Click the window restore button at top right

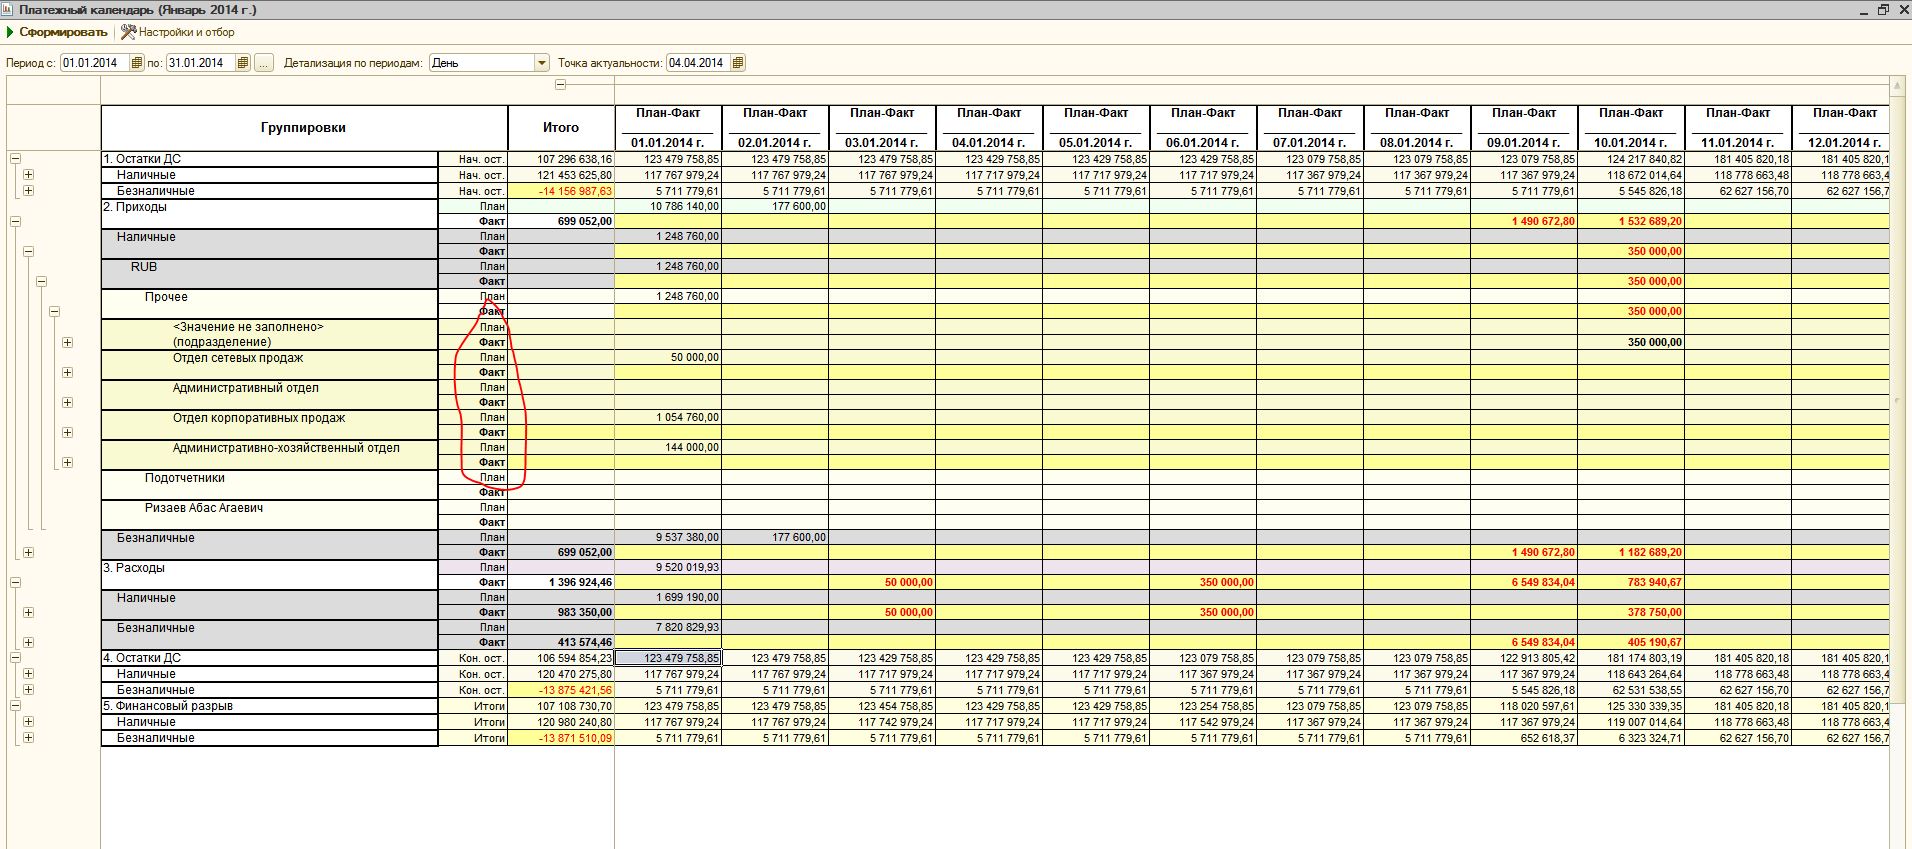1883,9
